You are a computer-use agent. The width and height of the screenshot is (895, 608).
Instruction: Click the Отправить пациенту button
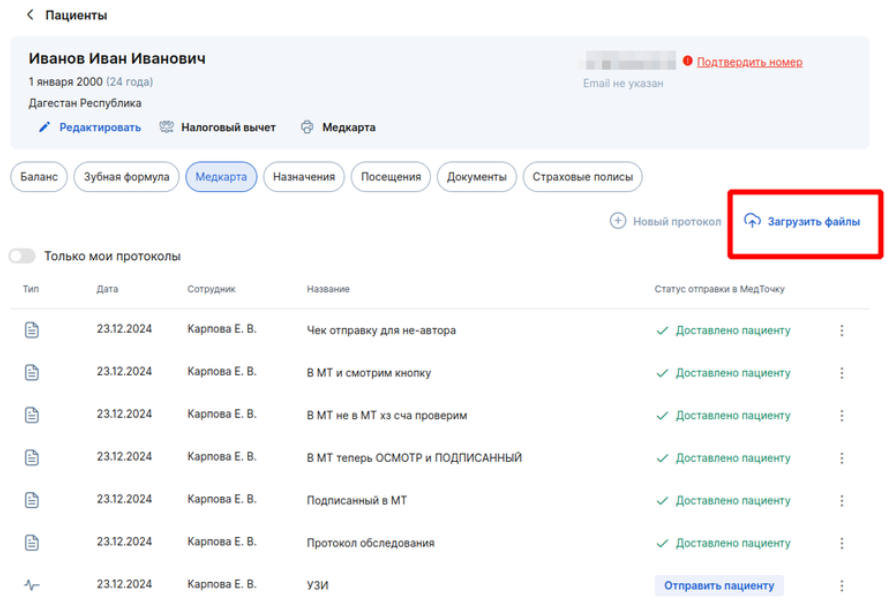(719, 586)
